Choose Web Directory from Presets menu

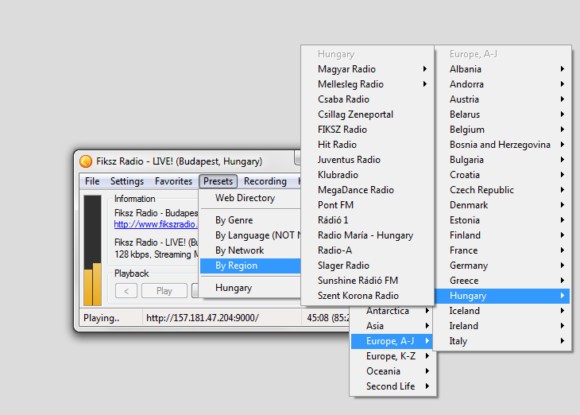[x=250, y=198]
